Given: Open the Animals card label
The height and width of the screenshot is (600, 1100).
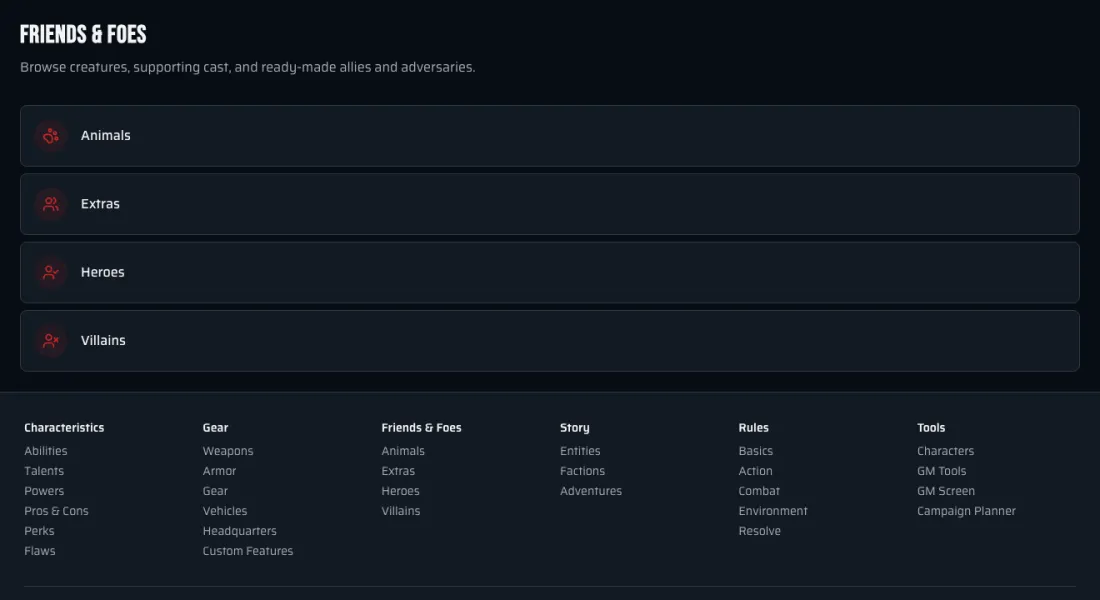Looking at the screenshot, I should [105, 135].
